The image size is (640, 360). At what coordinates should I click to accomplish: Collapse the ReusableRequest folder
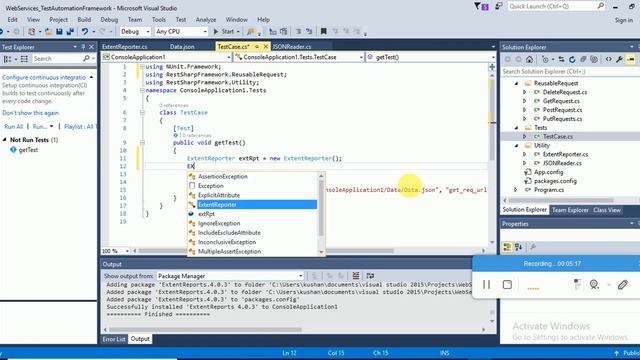[517, 83]
